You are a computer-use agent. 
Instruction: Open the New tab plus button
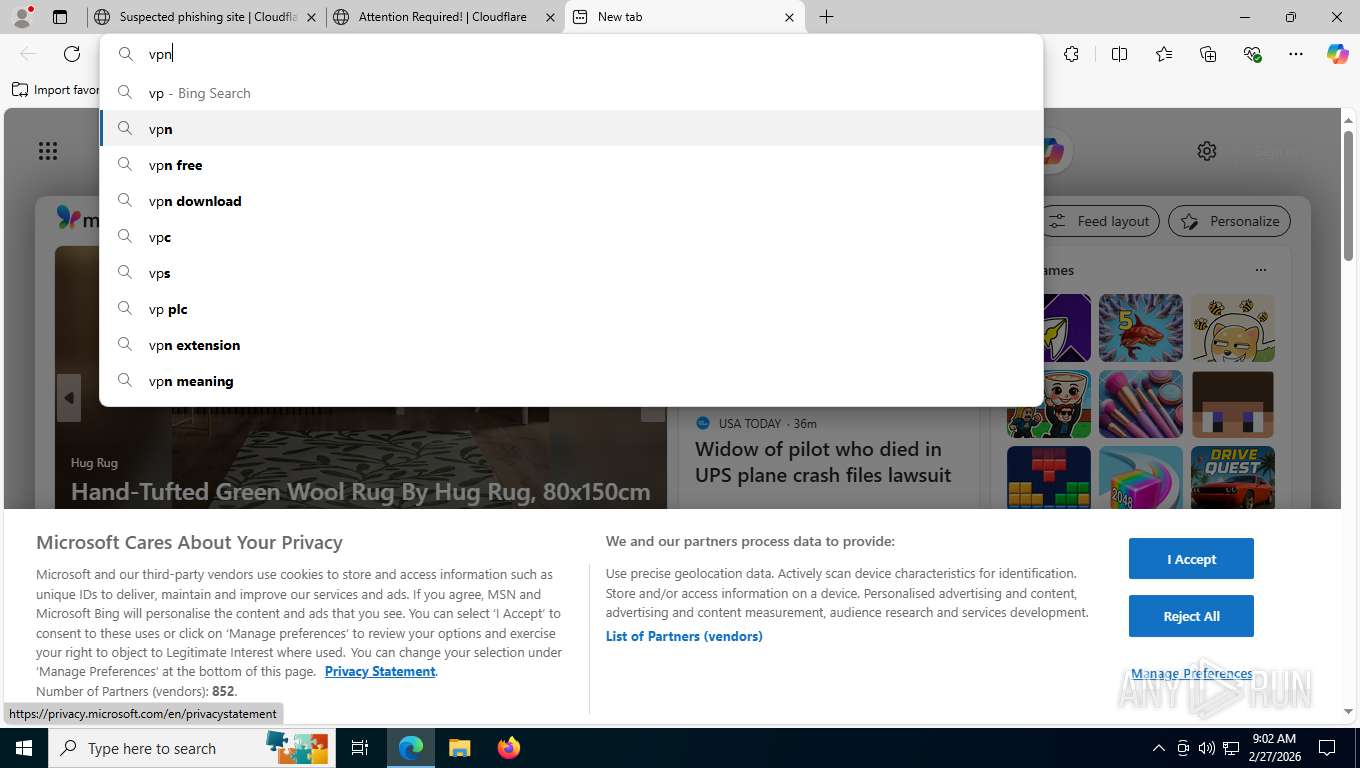(x=826, y=17)
